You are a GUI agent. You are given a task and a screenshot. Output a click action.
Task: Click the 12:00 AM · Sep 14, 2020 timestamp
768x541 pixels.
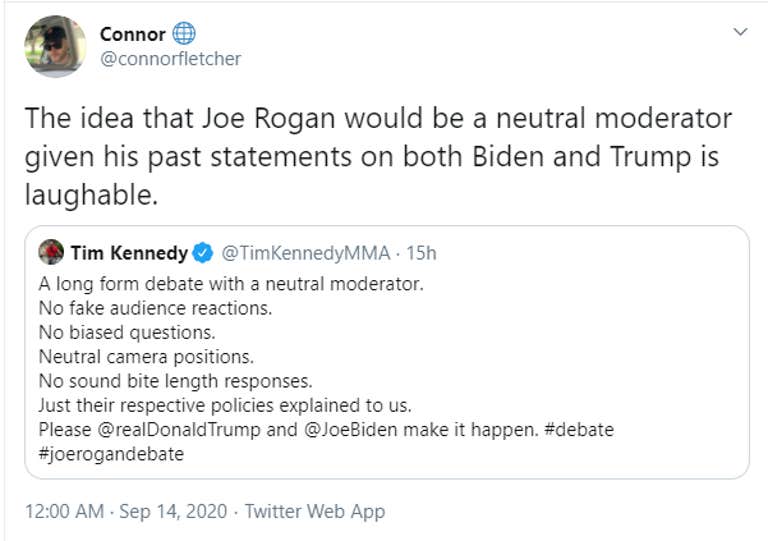coord(127,511)
